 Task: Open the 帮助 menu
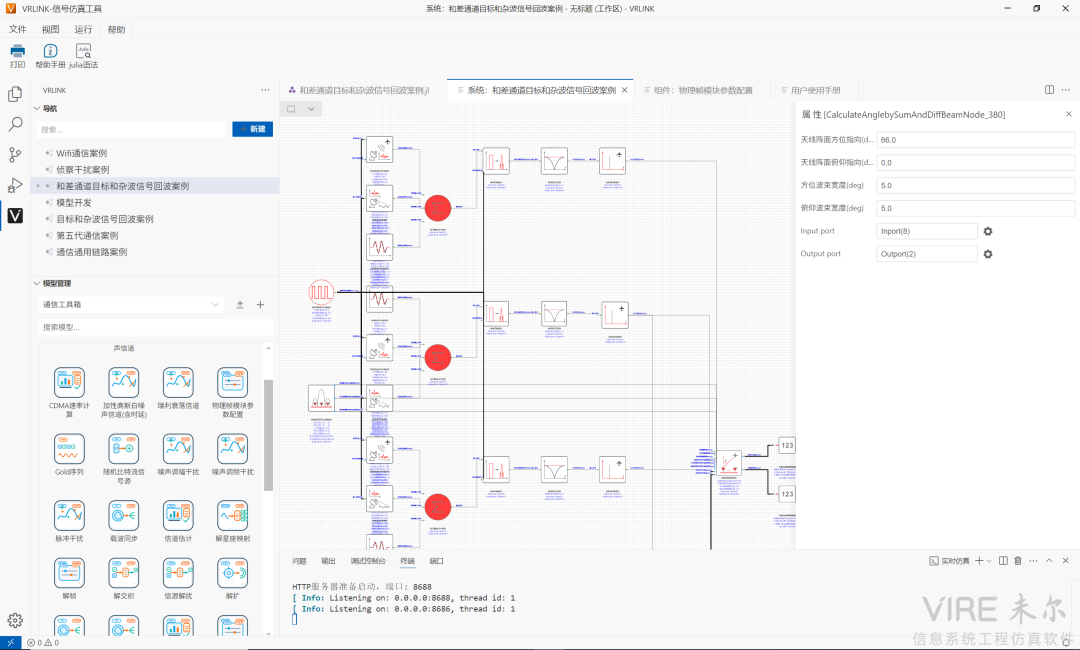pos(116,29)
